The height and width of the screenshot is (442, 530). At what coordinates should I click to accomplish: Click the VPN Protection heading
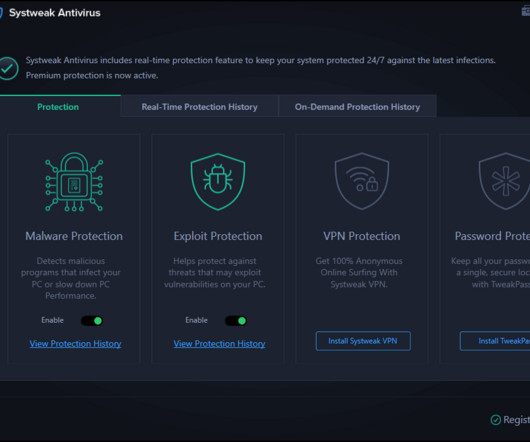coord(362,236)
